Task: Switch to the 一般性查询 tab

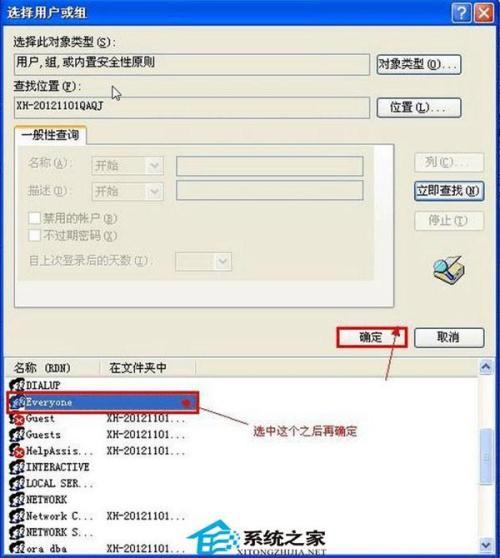Action: [50, 135]
